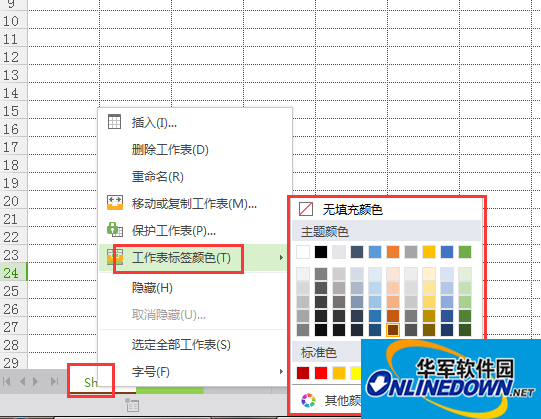The image size is (541, 419).
Task: Pick the gold theme swatch in top row
Action: pyautogui.click(x=429, y=252)
